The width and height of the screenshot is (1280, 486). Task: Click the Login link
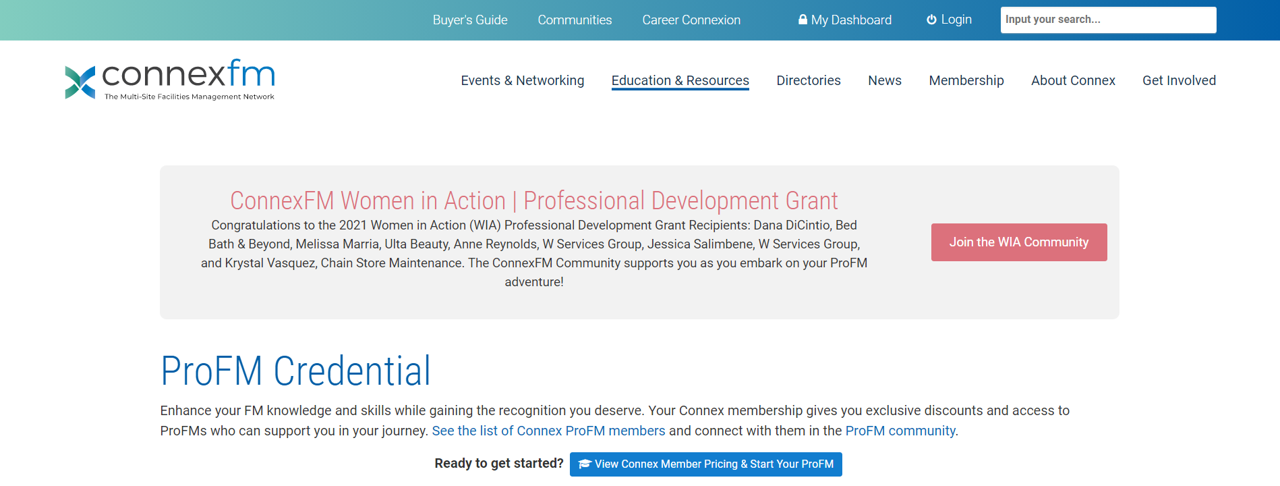pyautogui.click(x=949, y=20)
